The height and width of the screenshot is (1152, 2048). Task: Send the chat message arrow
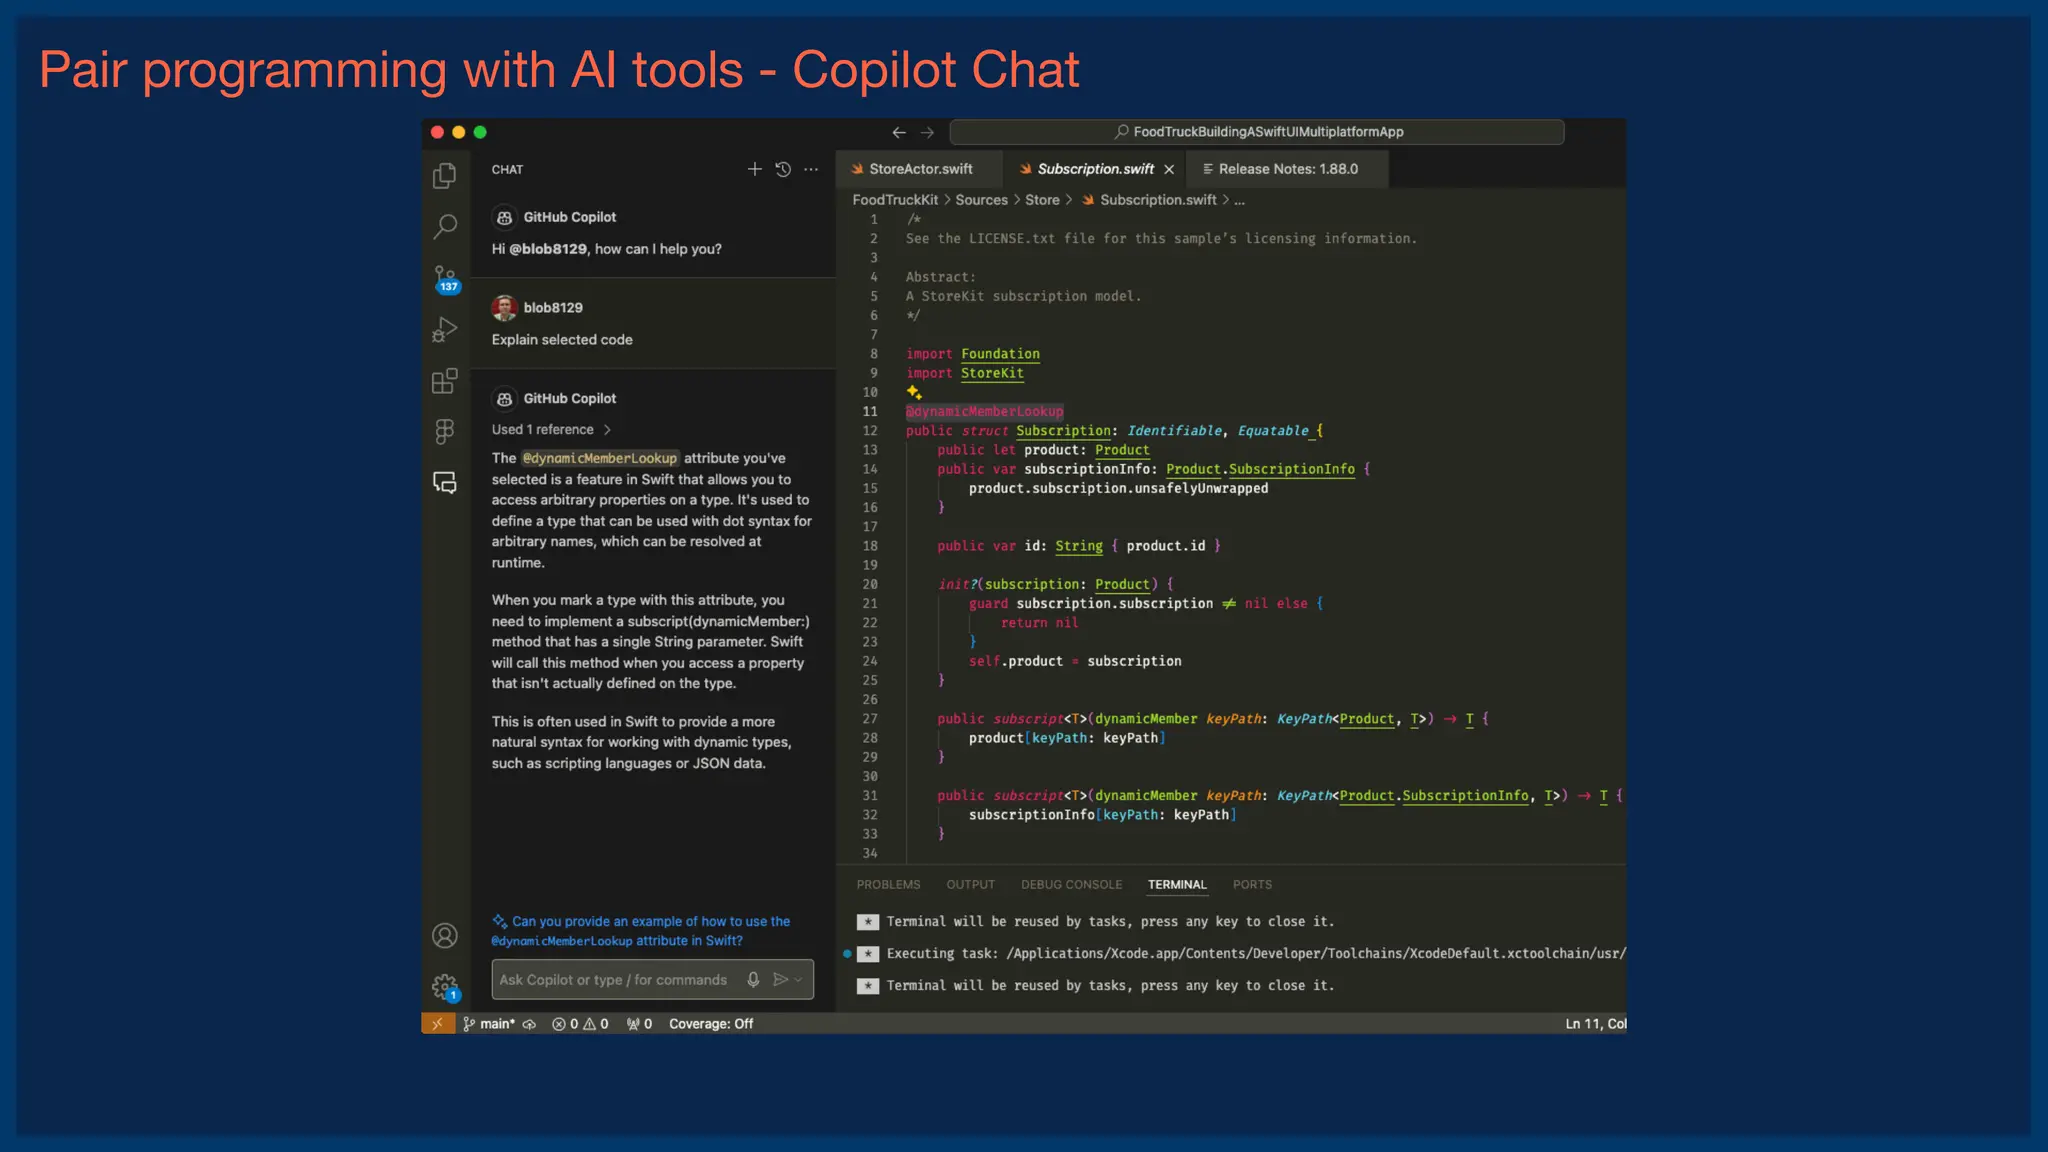tap(781, 980)
